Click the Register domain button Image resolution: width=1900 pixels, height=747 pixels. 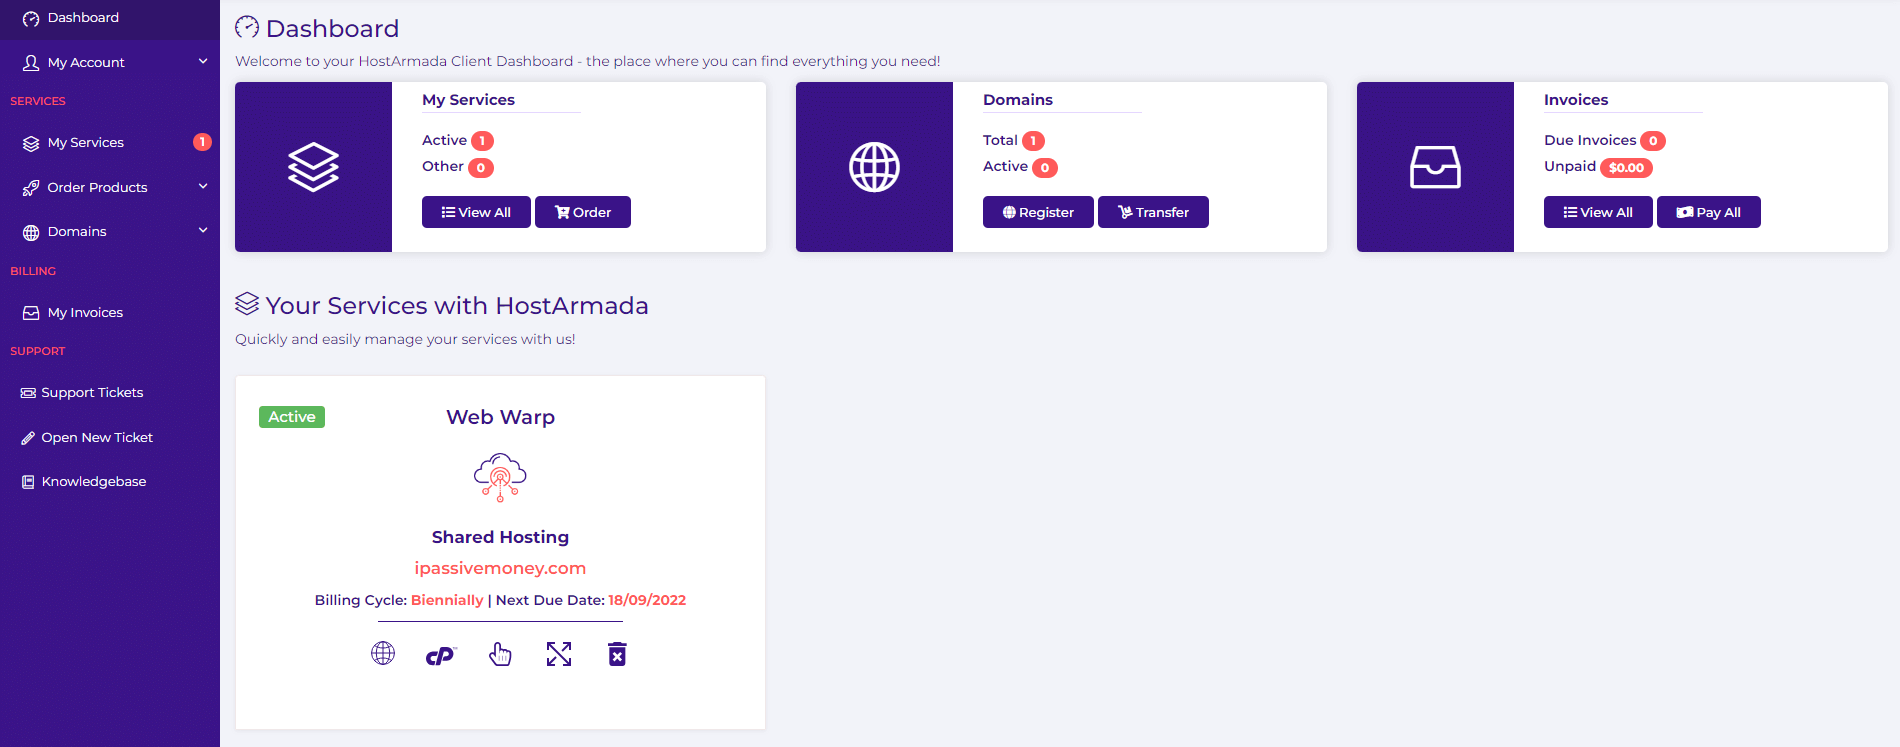tap(1038, 212)
